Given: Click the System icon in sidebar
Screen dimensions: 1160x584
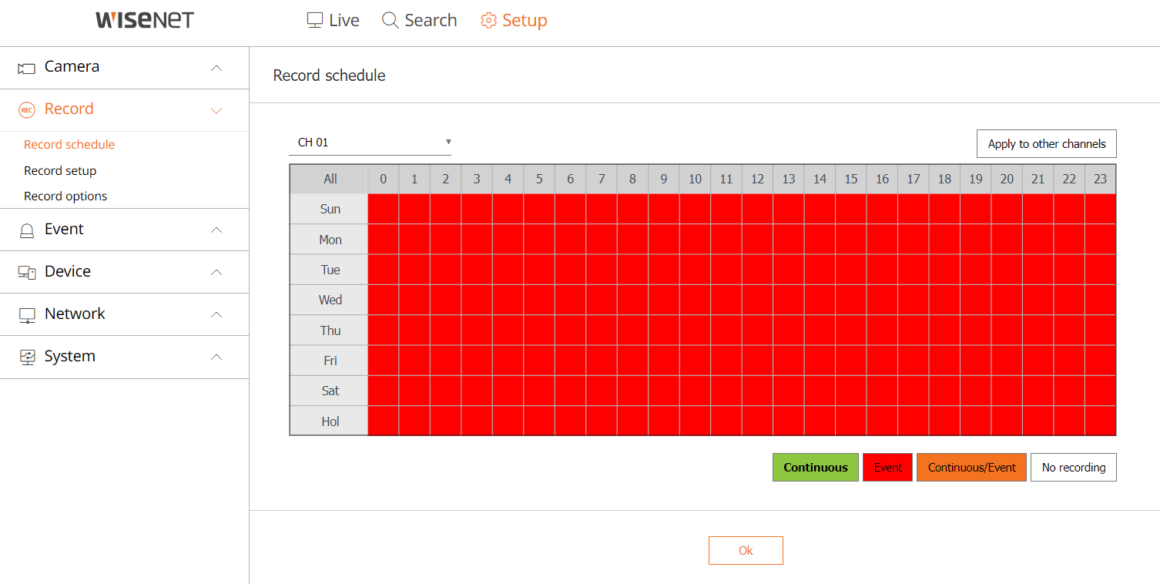Looking at the screenshot, I should point(27,358).
